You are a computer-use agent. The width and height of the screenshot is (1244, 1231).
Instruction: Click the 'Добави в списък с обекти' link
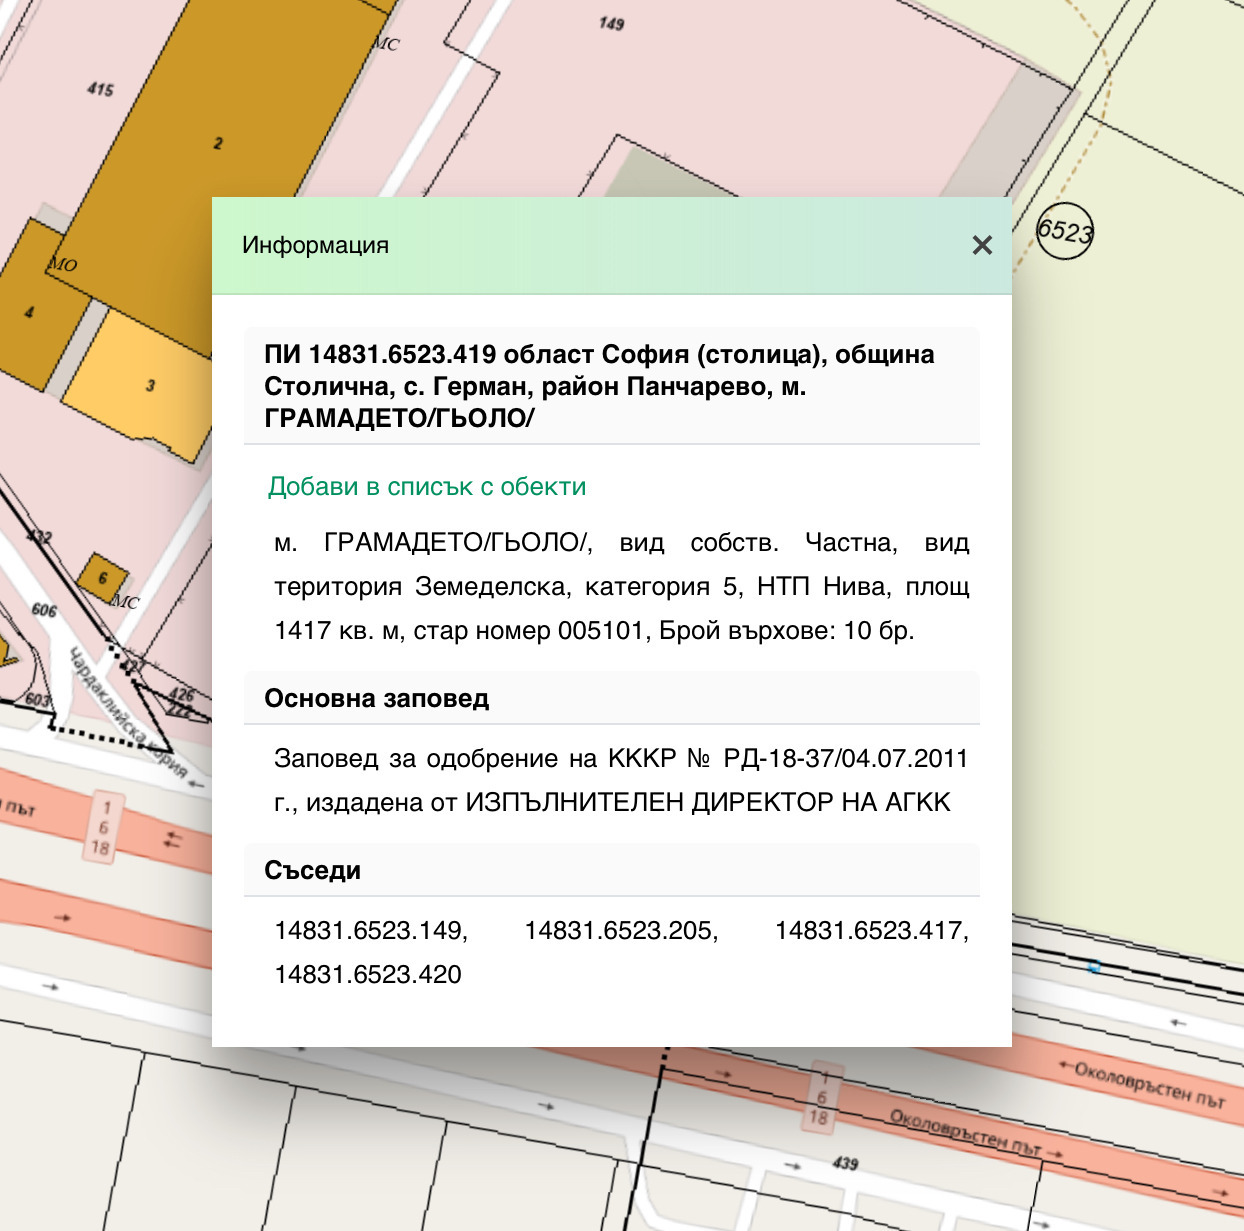[427, 487]
